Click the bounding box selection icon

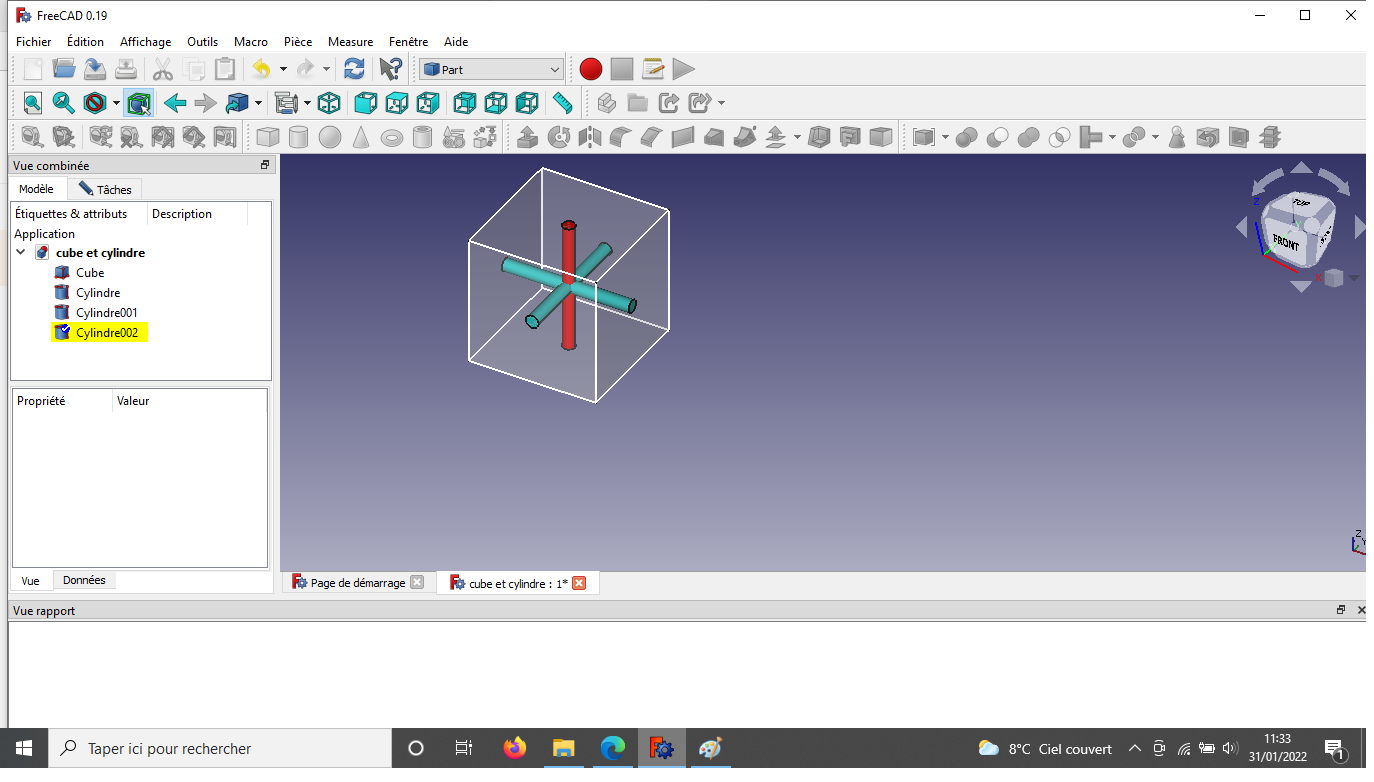[x=139, y=102]
